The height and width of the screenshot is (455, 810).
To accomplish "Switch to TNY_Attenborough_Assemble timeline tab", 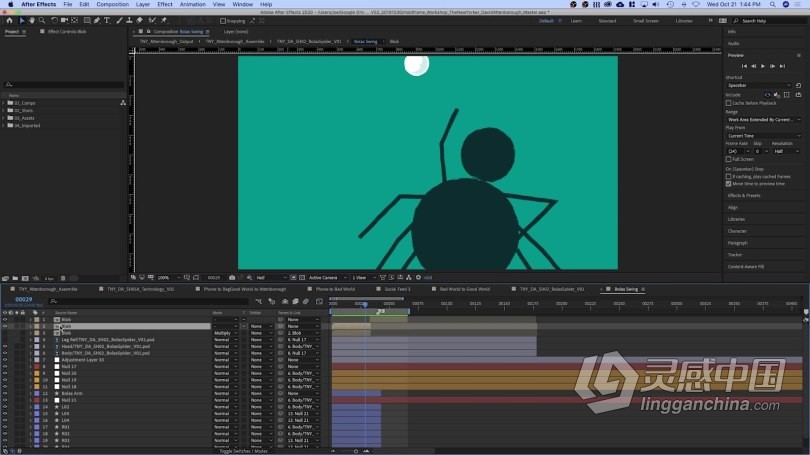I will (48, 289).
